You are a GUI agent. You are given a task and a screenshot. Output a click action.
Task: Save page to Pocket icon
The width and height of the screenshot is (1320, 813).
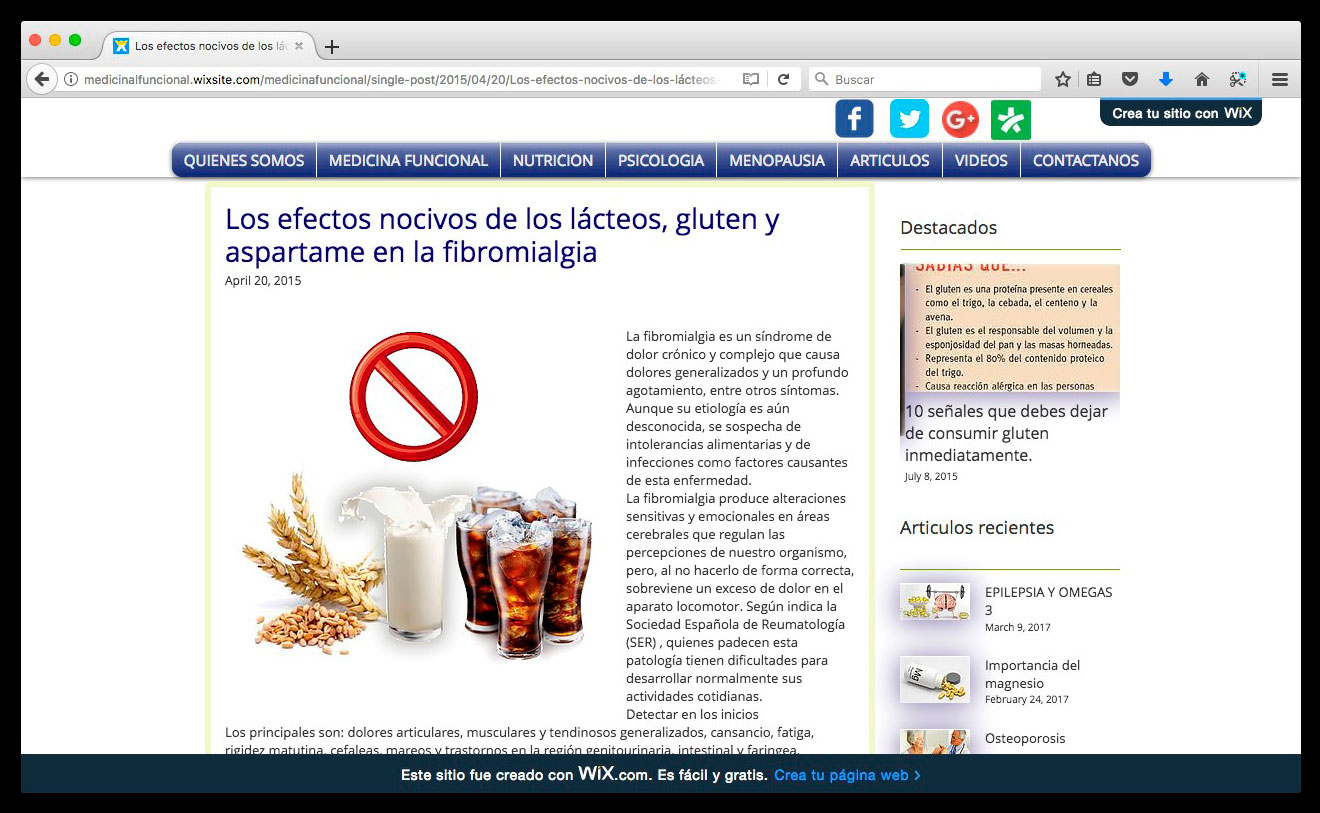(1130, 79)
